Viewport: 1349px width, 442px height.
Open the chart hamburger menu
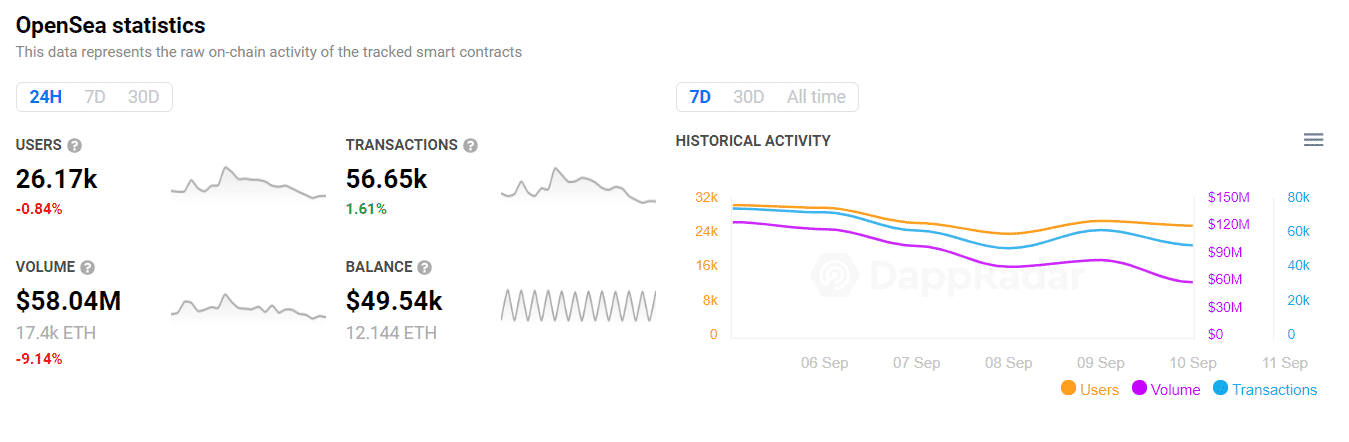(1314, 140)
